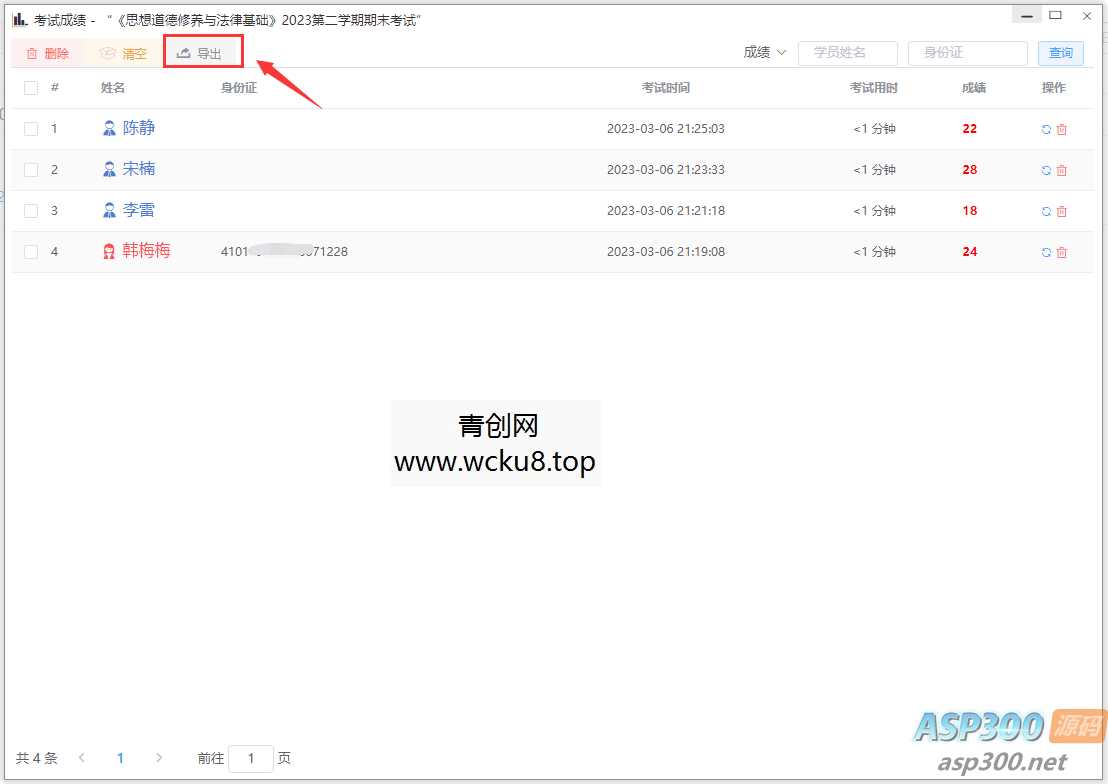This screenshot has width=1108, height=784.
Task: Check the select-all checkbox in header row
Action: 30,88
